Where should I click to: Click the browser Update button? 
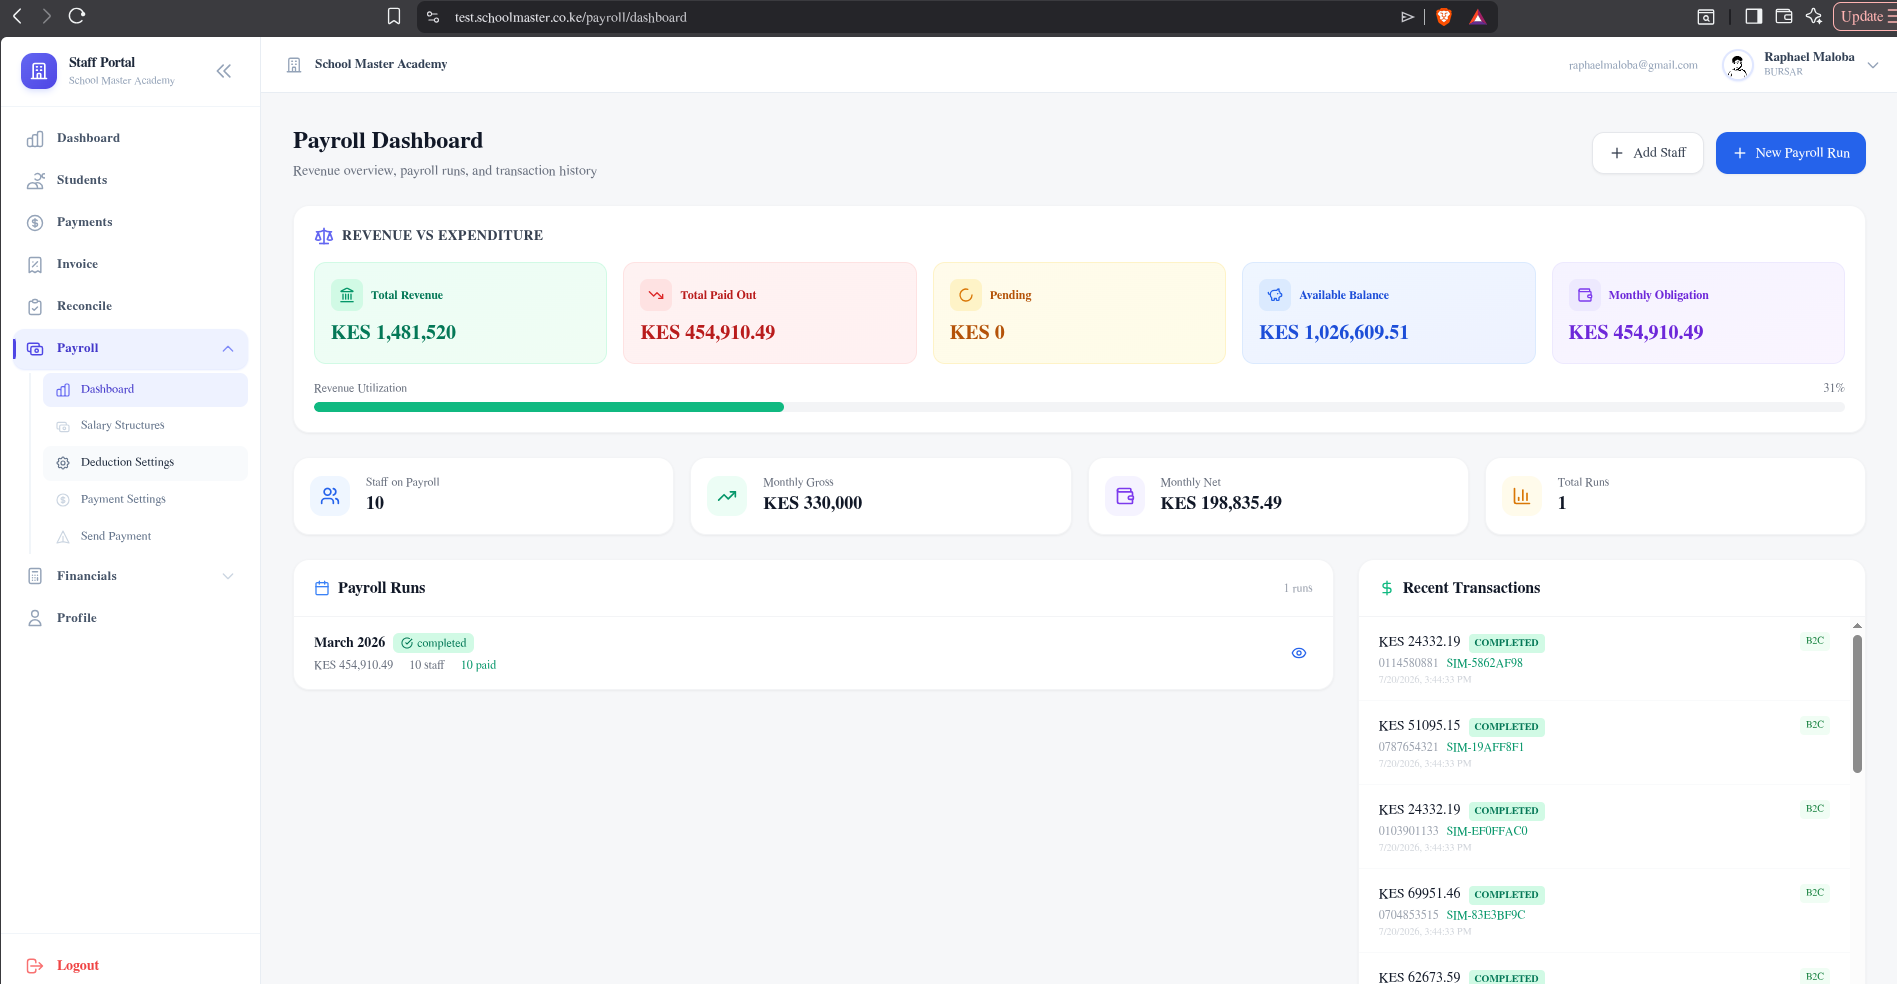[1865, 16]
